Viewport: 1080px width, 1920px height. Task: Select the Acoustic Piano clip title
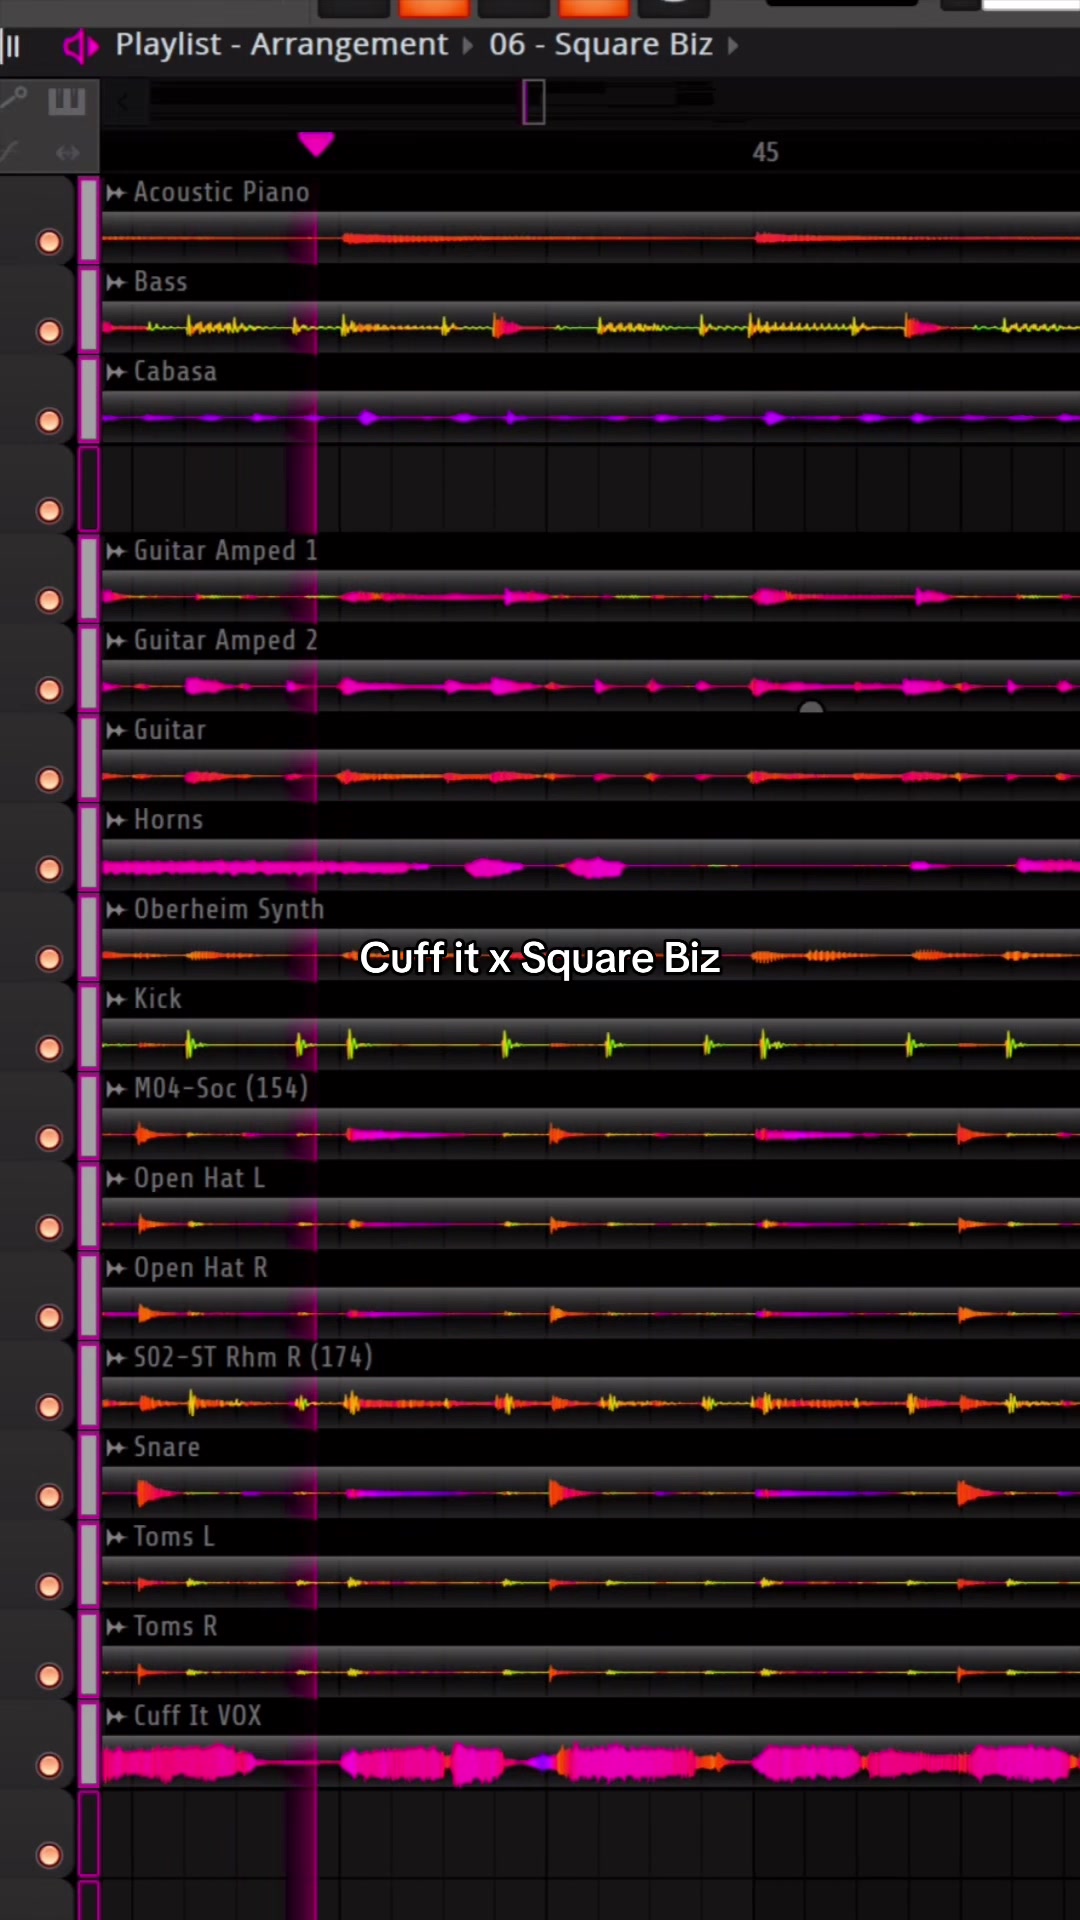[221, 192]
